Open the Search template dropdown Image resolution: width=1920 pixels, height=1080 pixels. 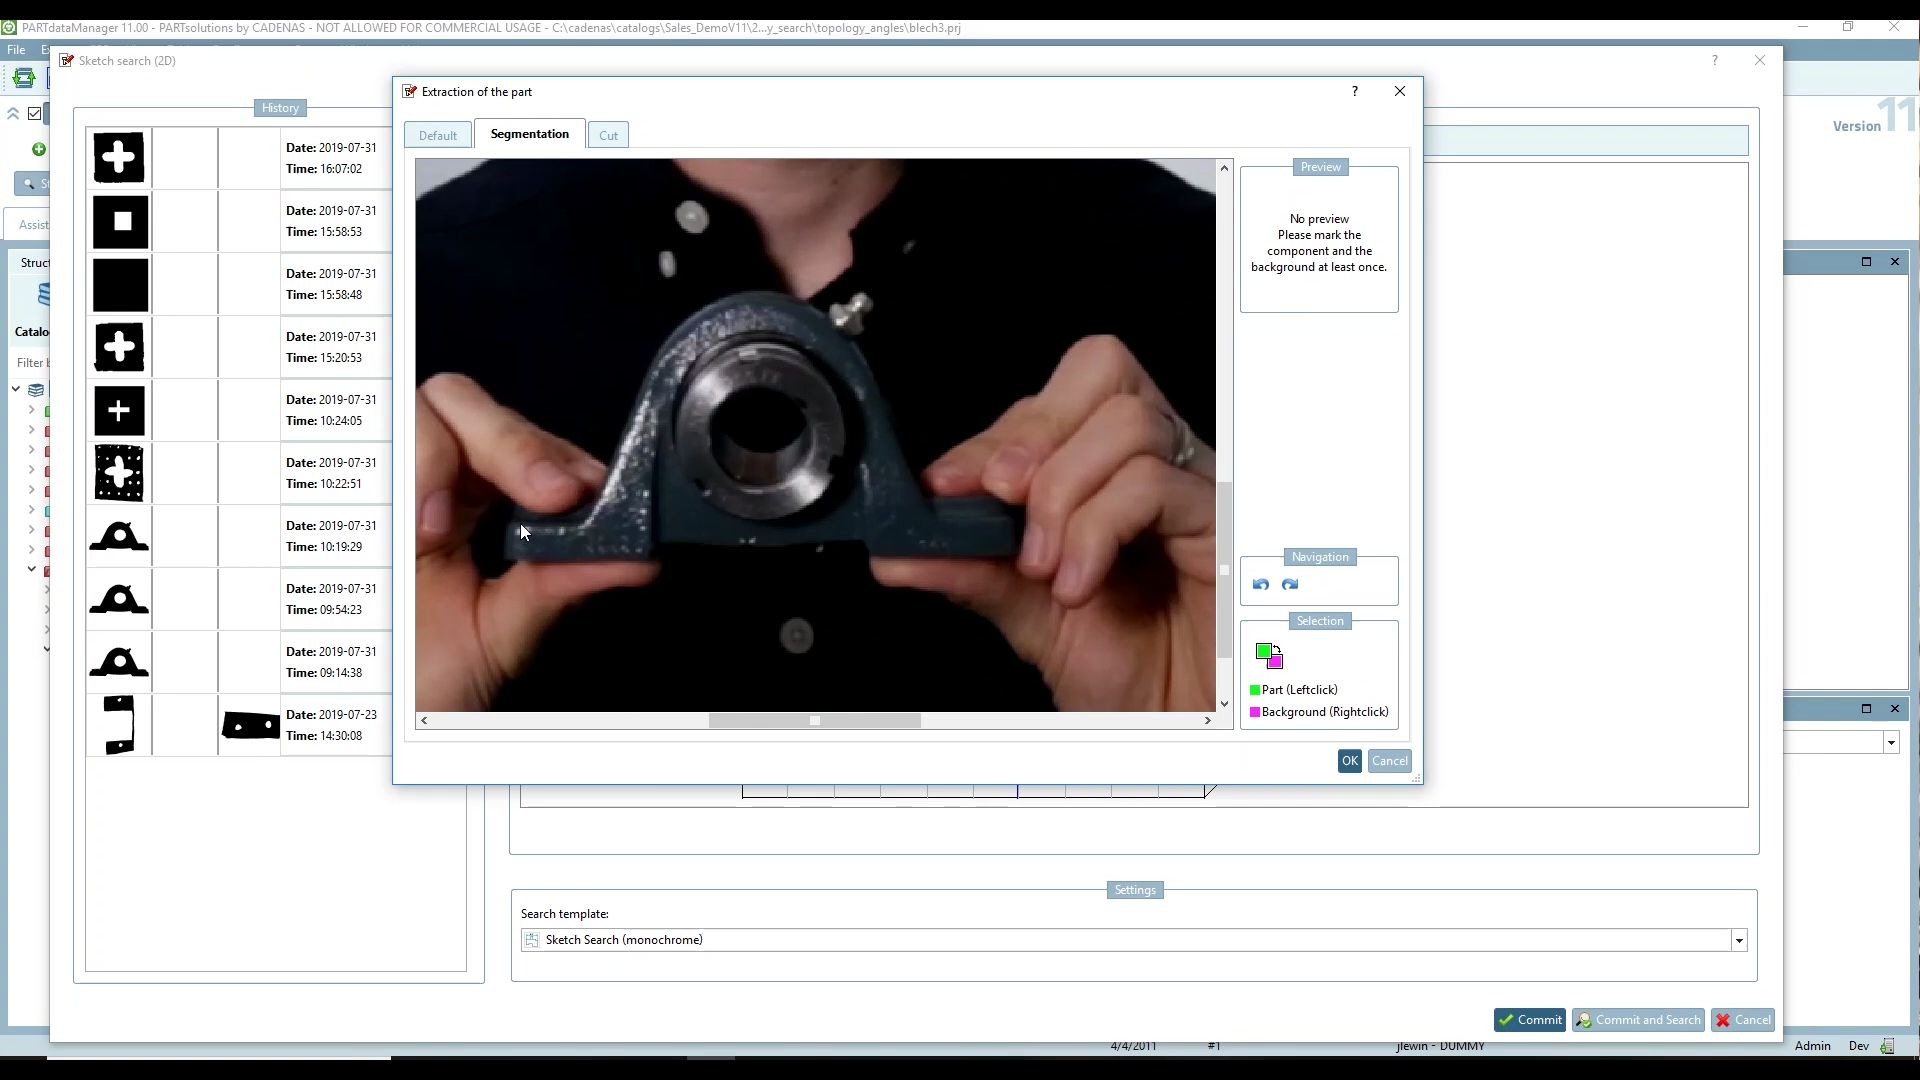pyautogui.click(x=1739, y=941)
